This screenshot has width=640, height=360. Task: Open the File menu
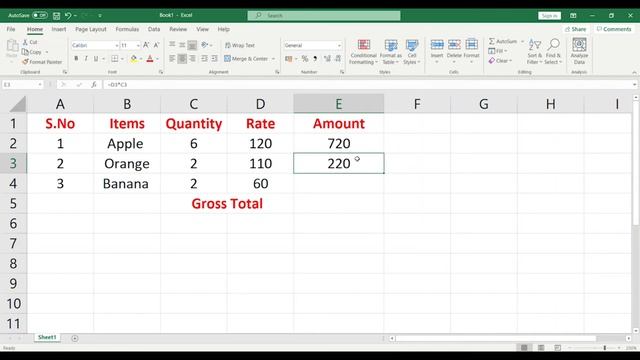click(11, 29)
